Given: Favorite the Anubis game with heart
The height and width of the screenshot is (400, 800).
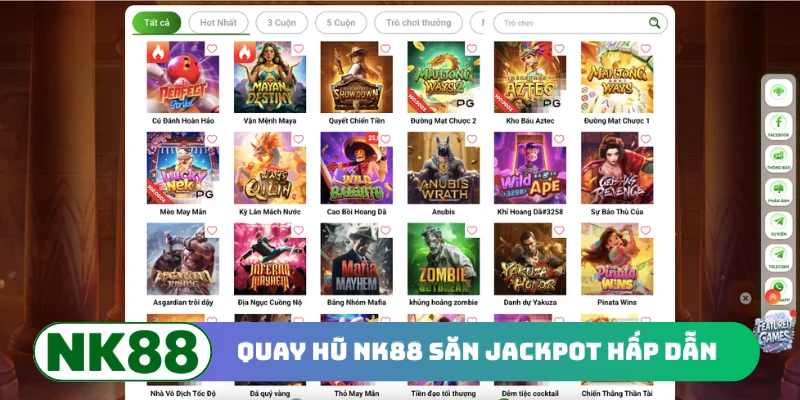Looking at the screenshot, I should (x=472, y=139).
